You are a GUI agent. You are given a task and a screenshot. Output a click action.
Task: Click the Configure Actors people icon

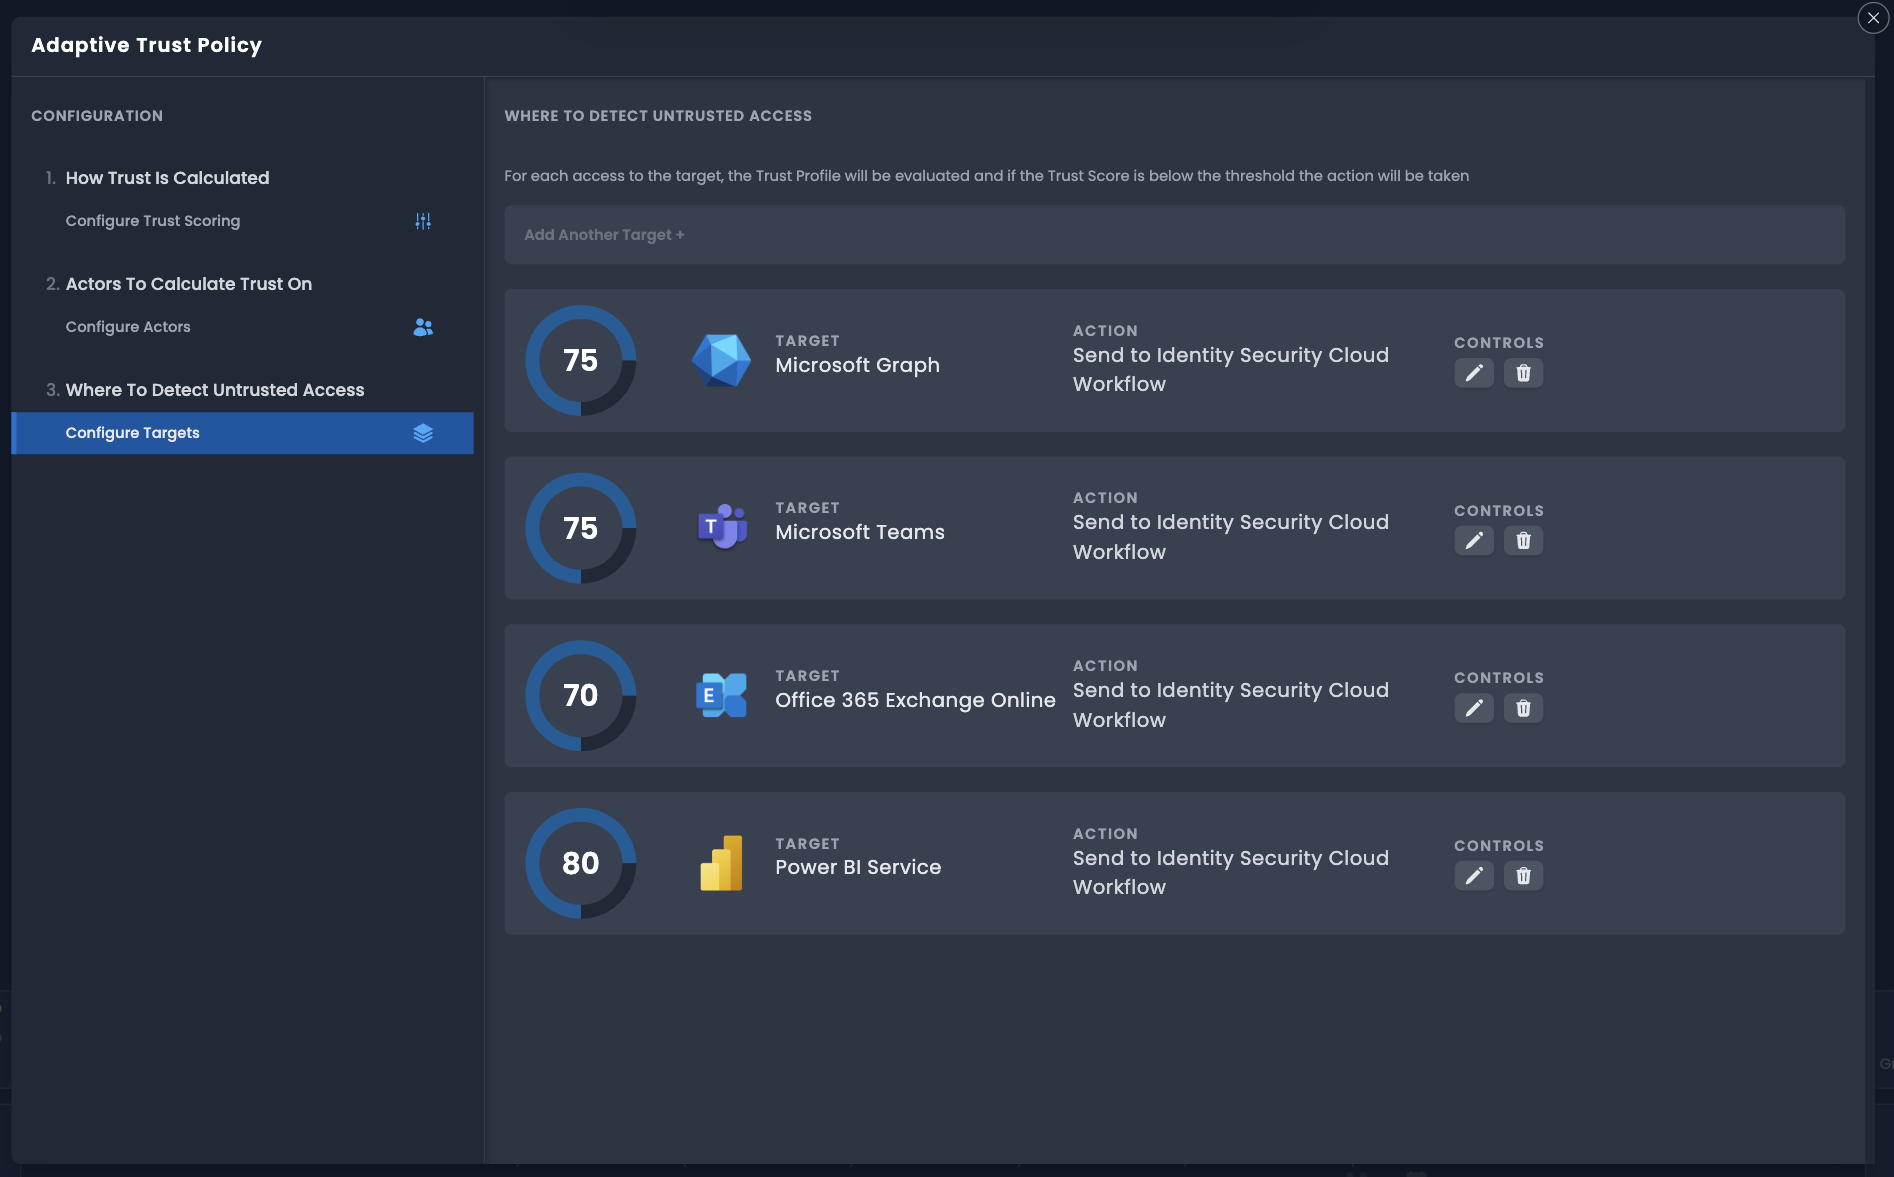coord(423,327)
